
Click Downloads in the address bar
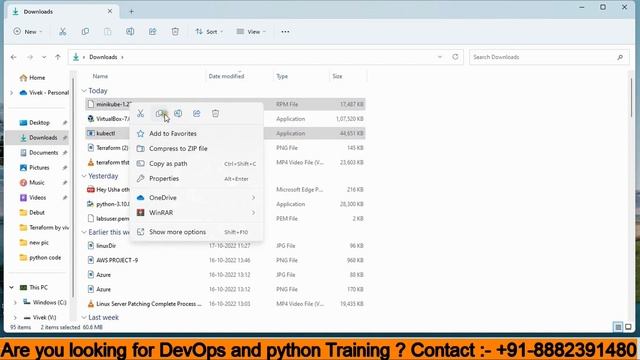pos(103,57)
